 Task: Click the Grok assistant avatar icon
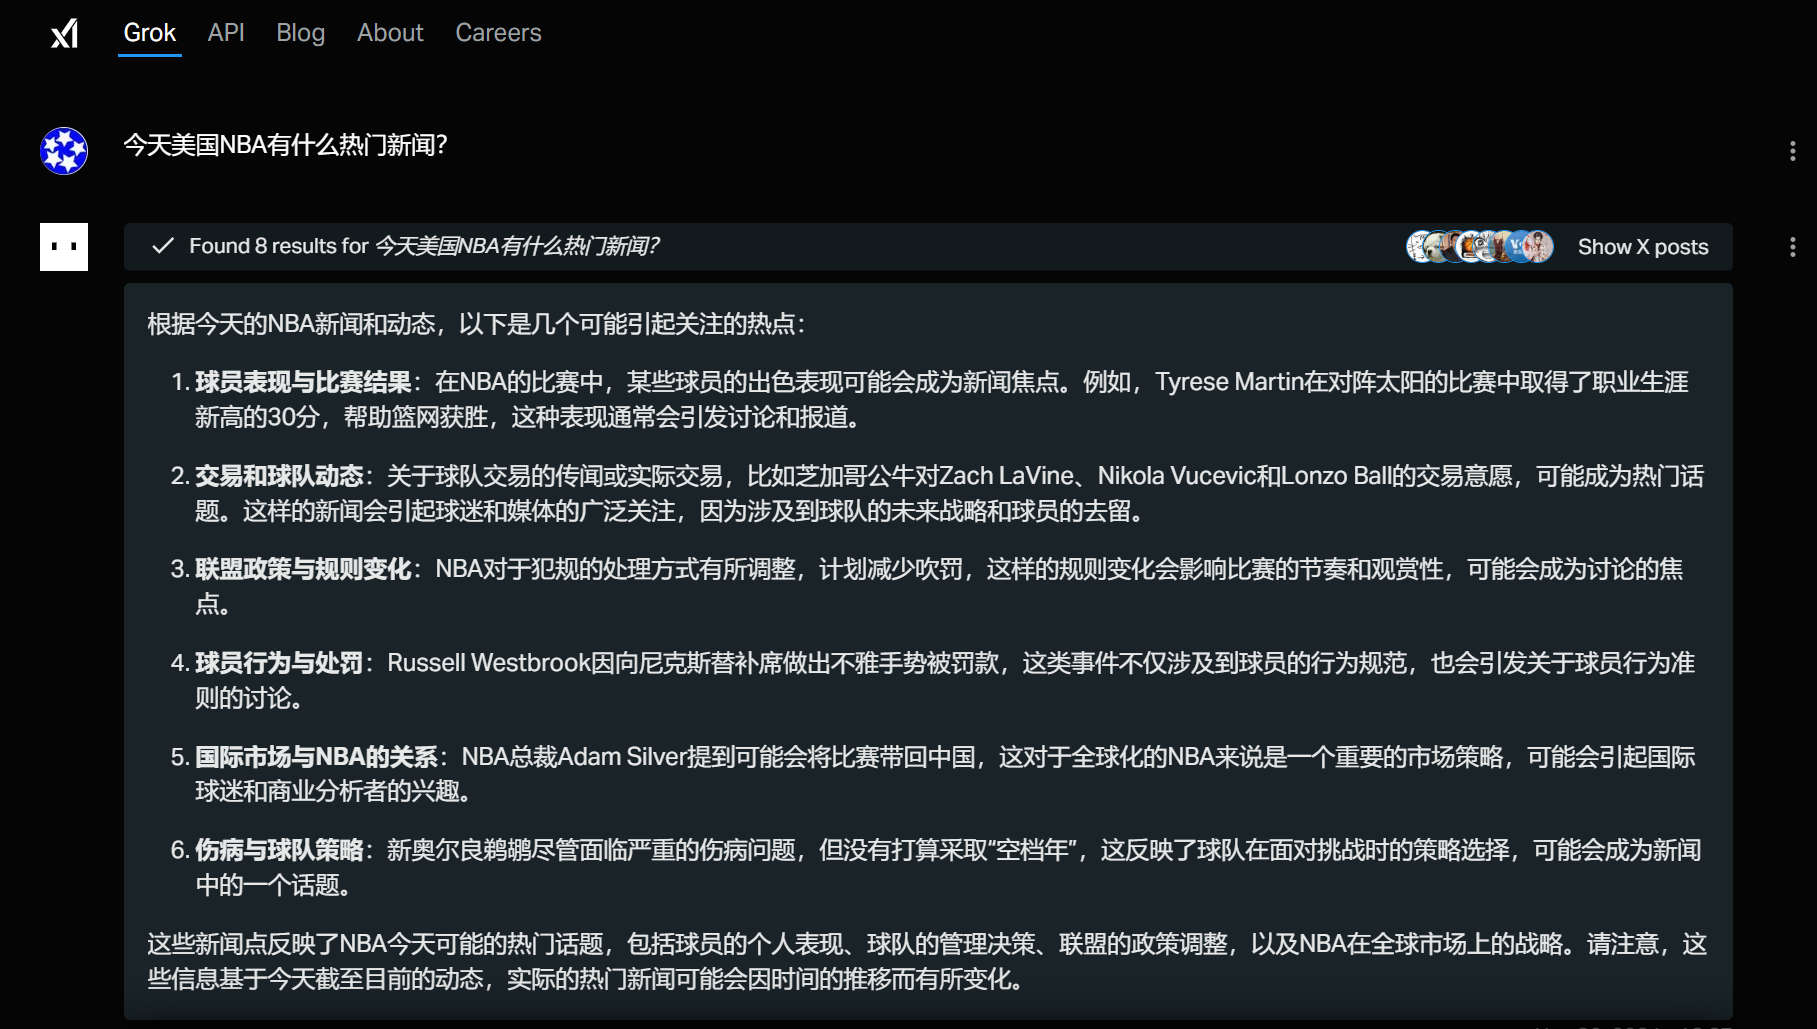[x=64, y=247]
